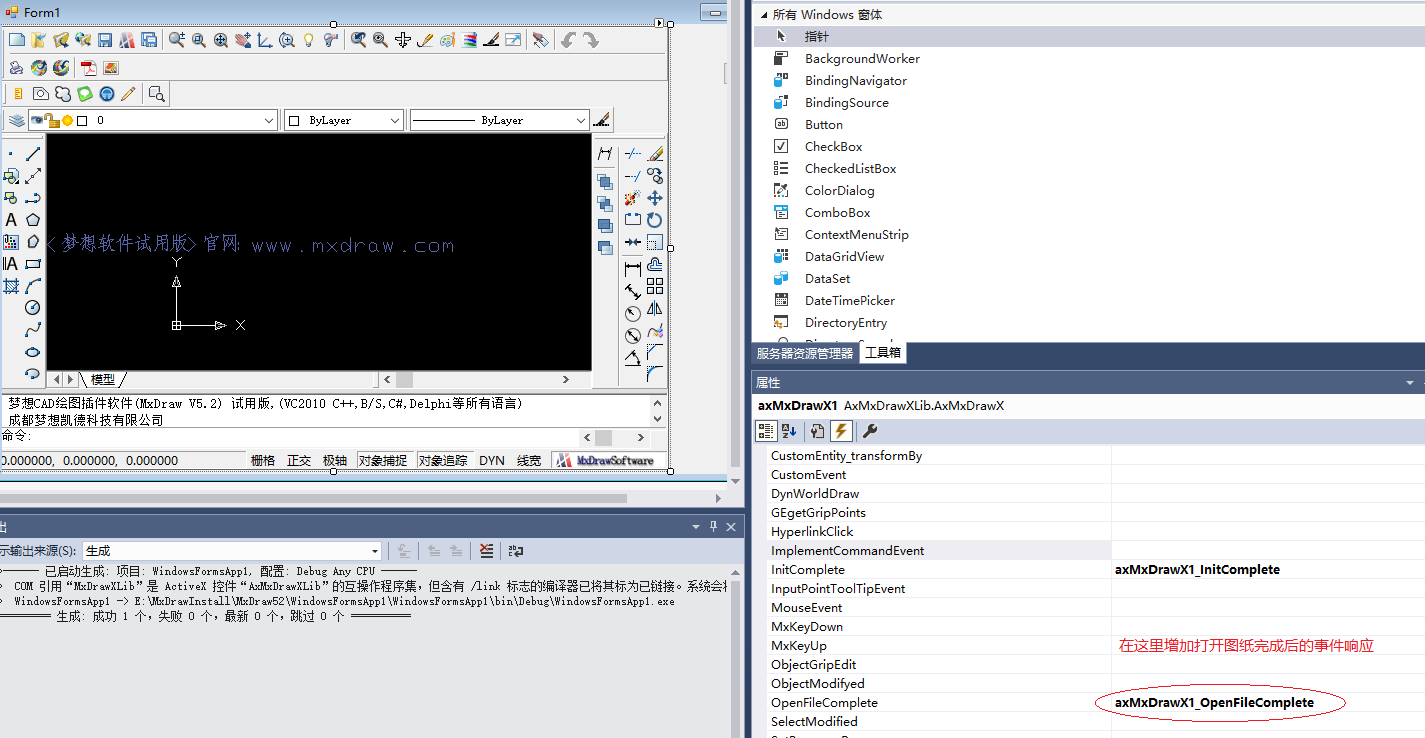Click the Move tool four-arrow icon

tap(655, 198)
